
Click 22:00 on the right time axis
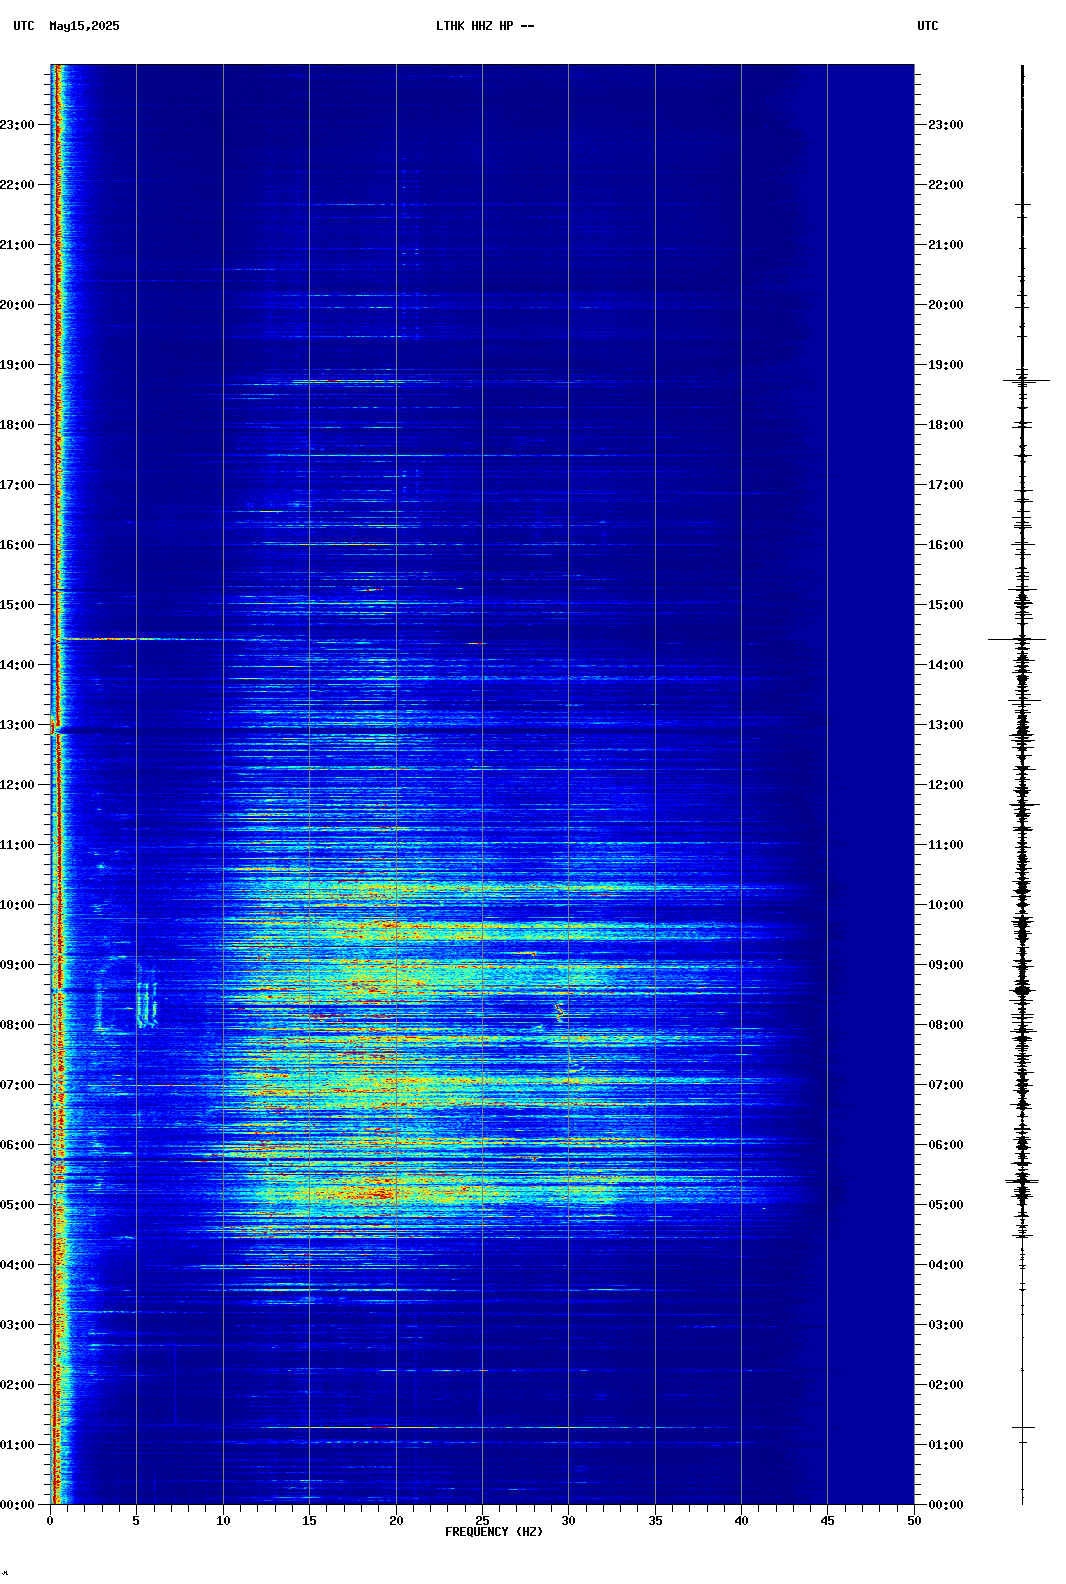pos(946,185)
